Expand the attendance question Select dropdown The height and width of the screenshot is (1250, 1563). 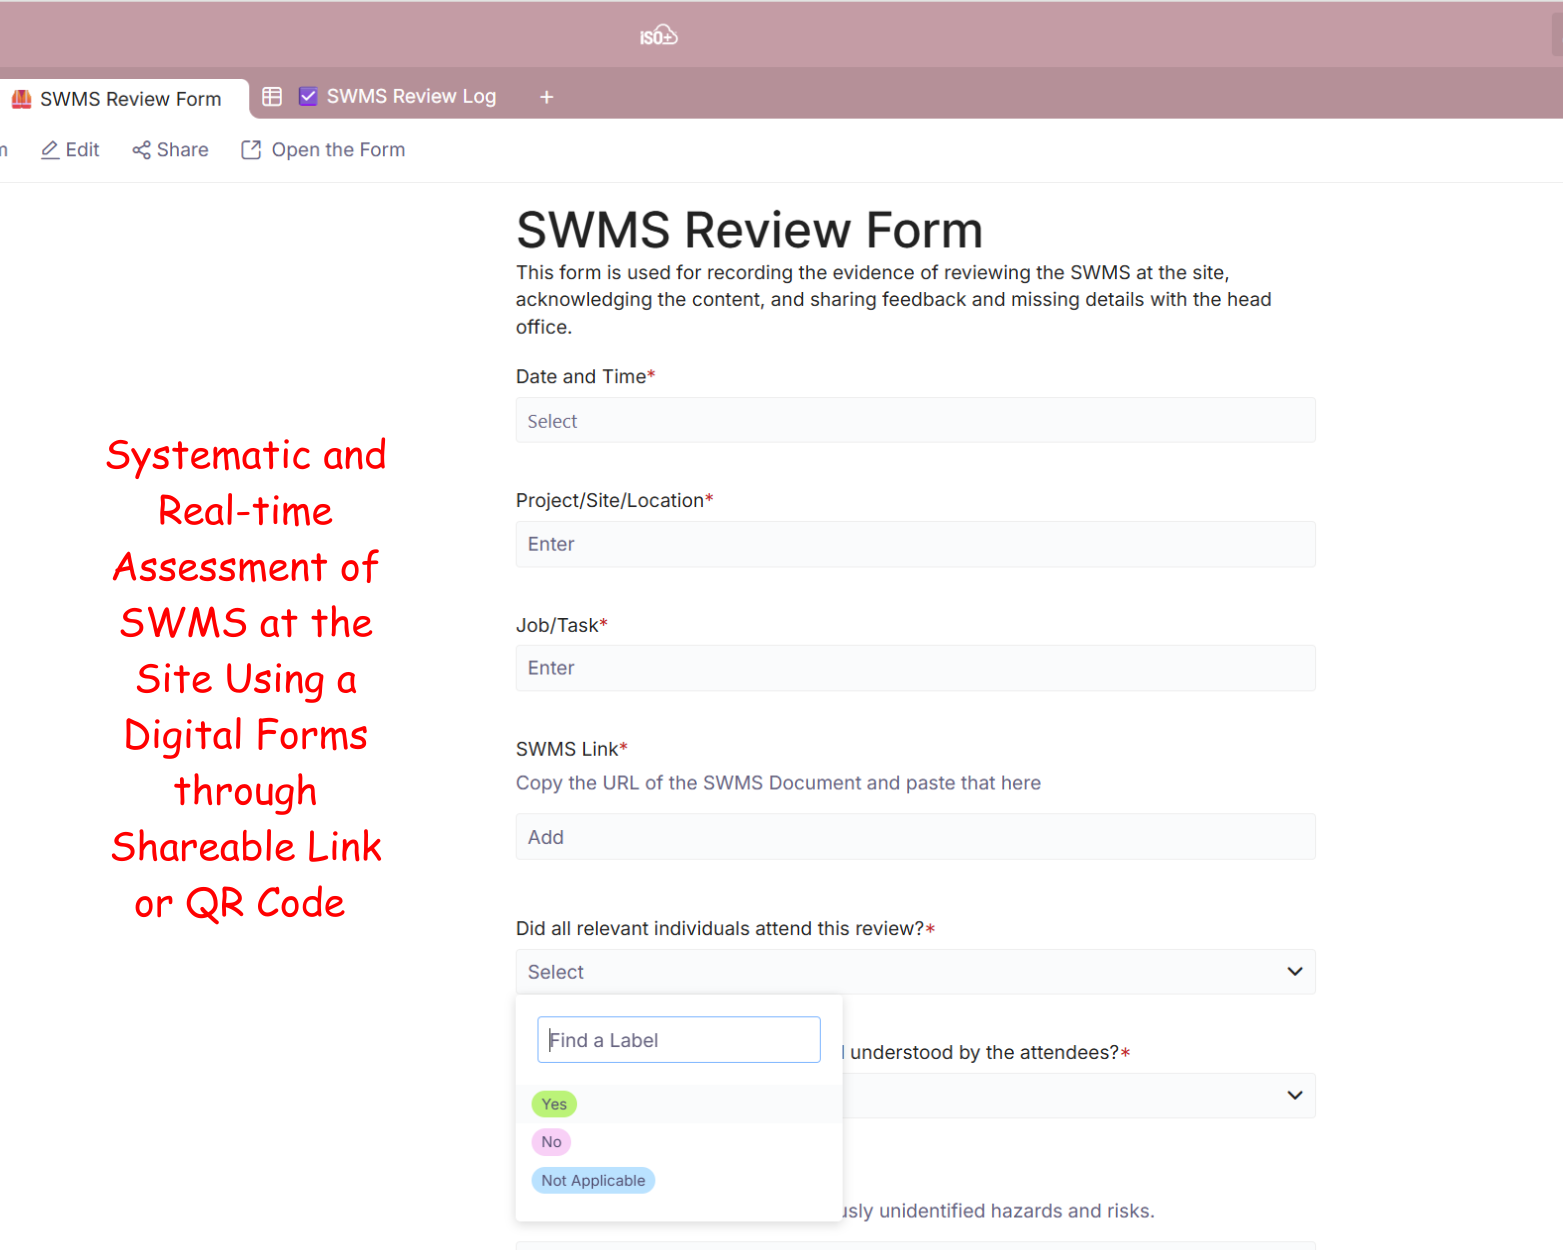(914, 972)
